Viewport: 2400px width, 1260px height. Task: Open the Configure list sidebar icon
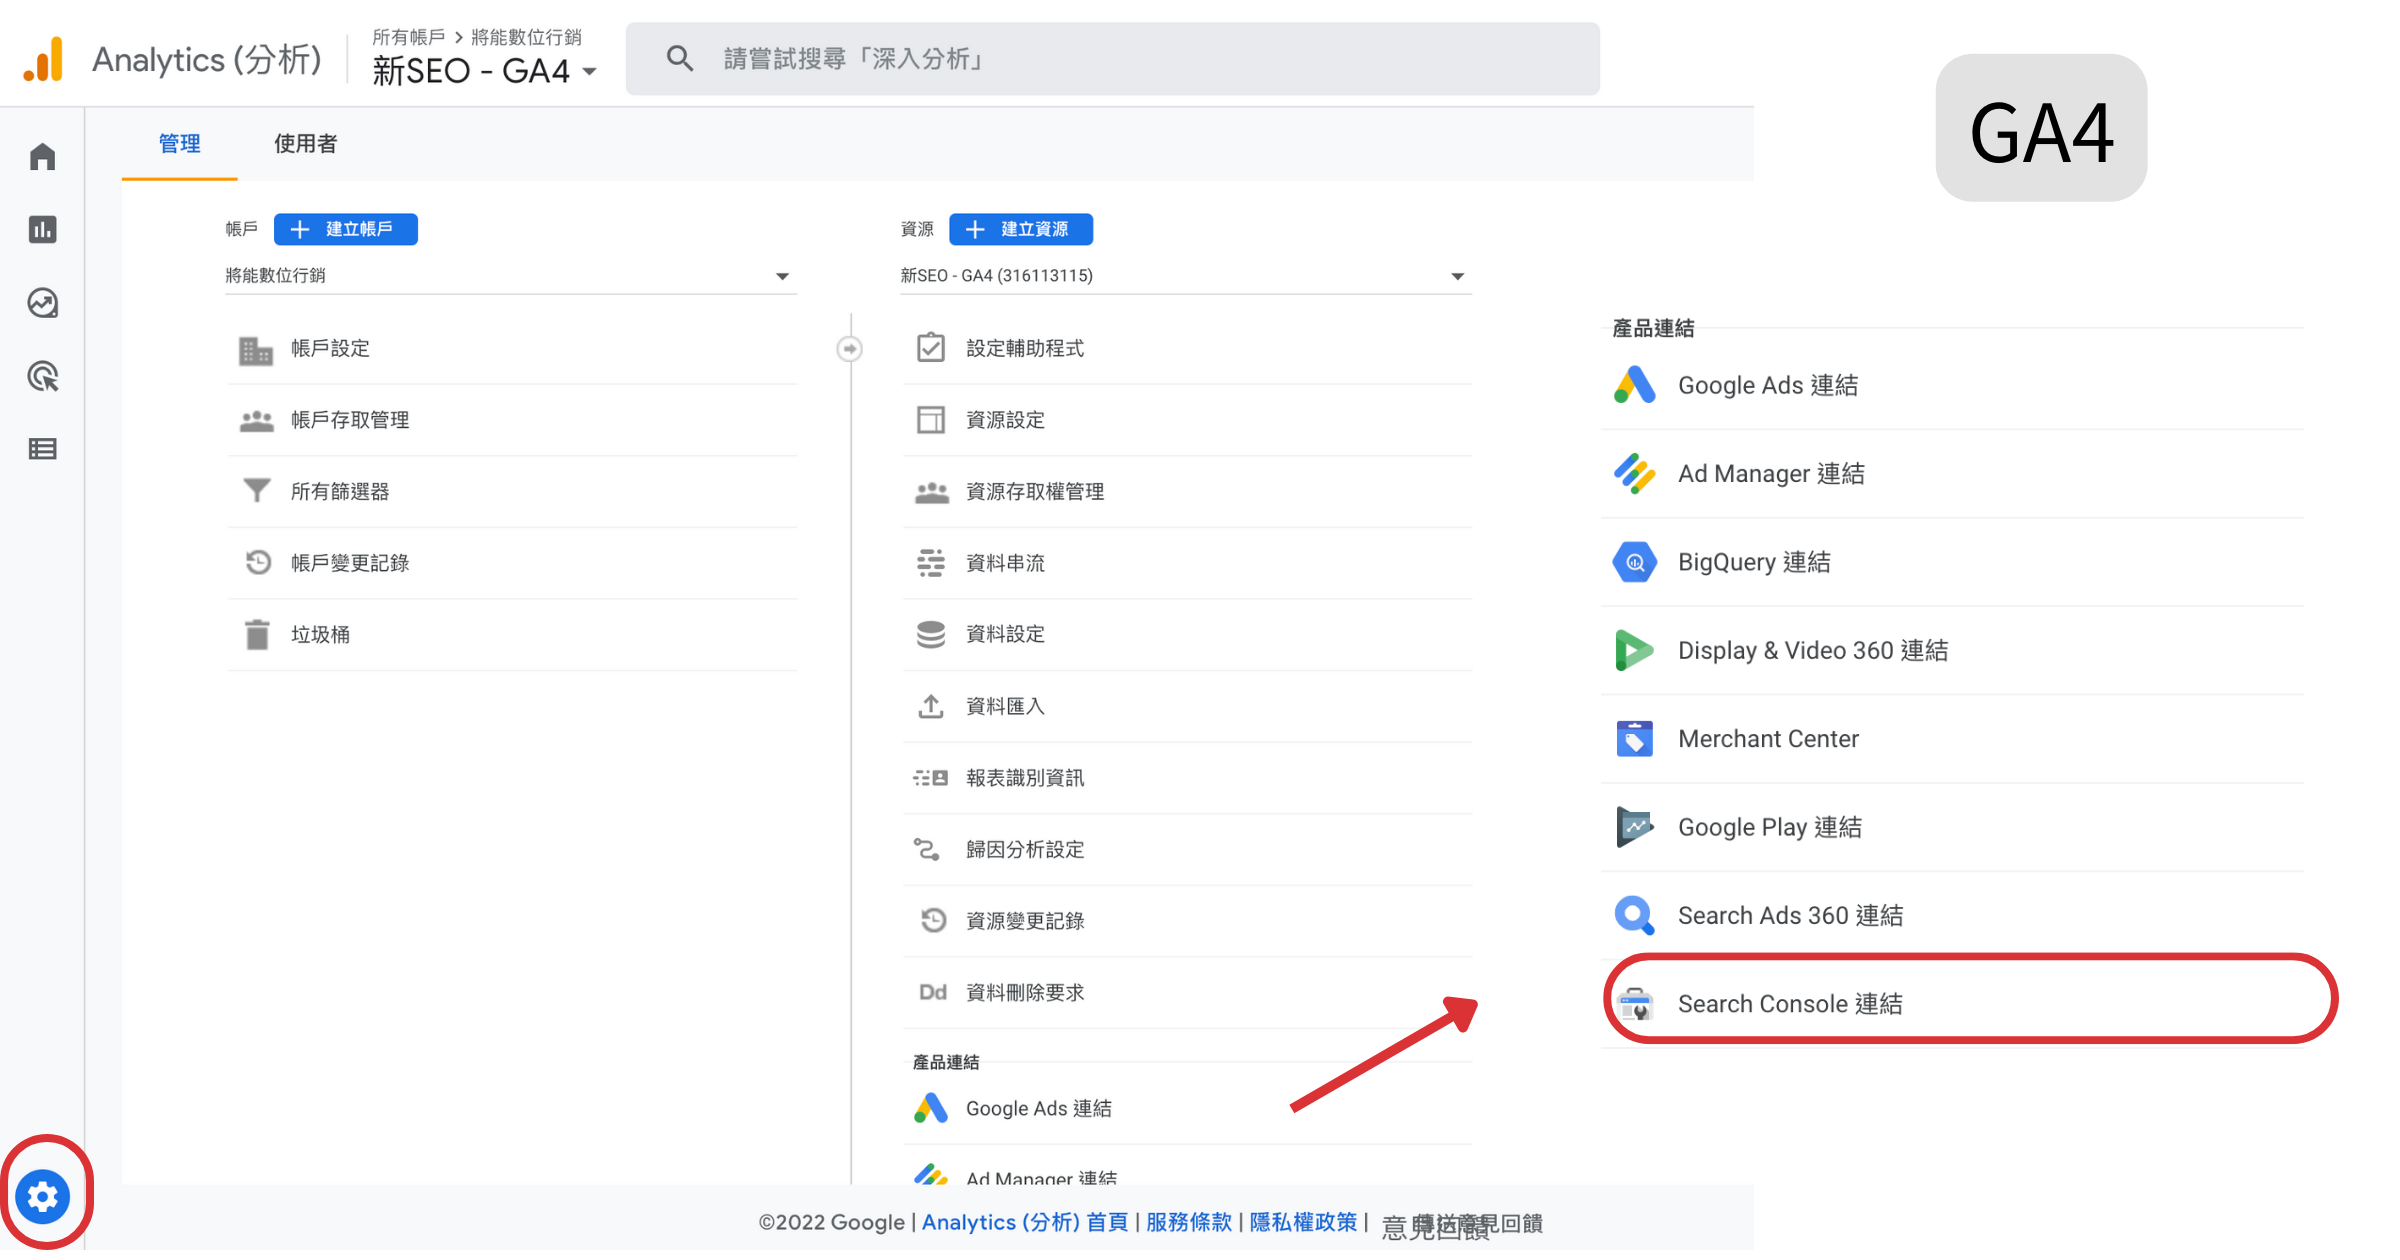42,449
